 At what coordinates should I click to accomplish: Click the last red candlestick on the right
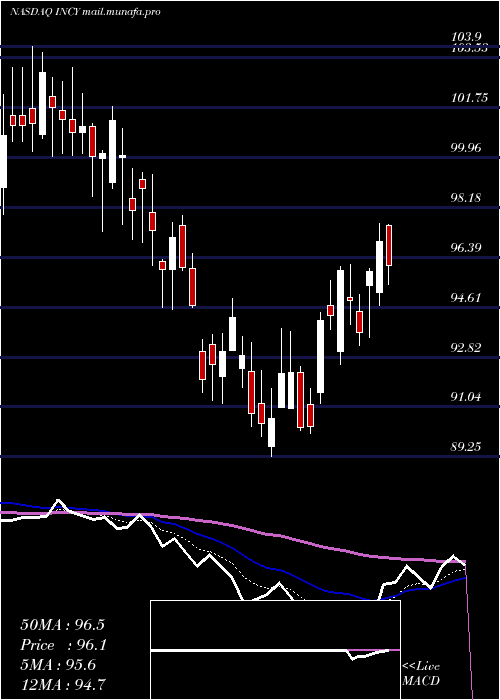pyautogui.click(x=389, y=254)
